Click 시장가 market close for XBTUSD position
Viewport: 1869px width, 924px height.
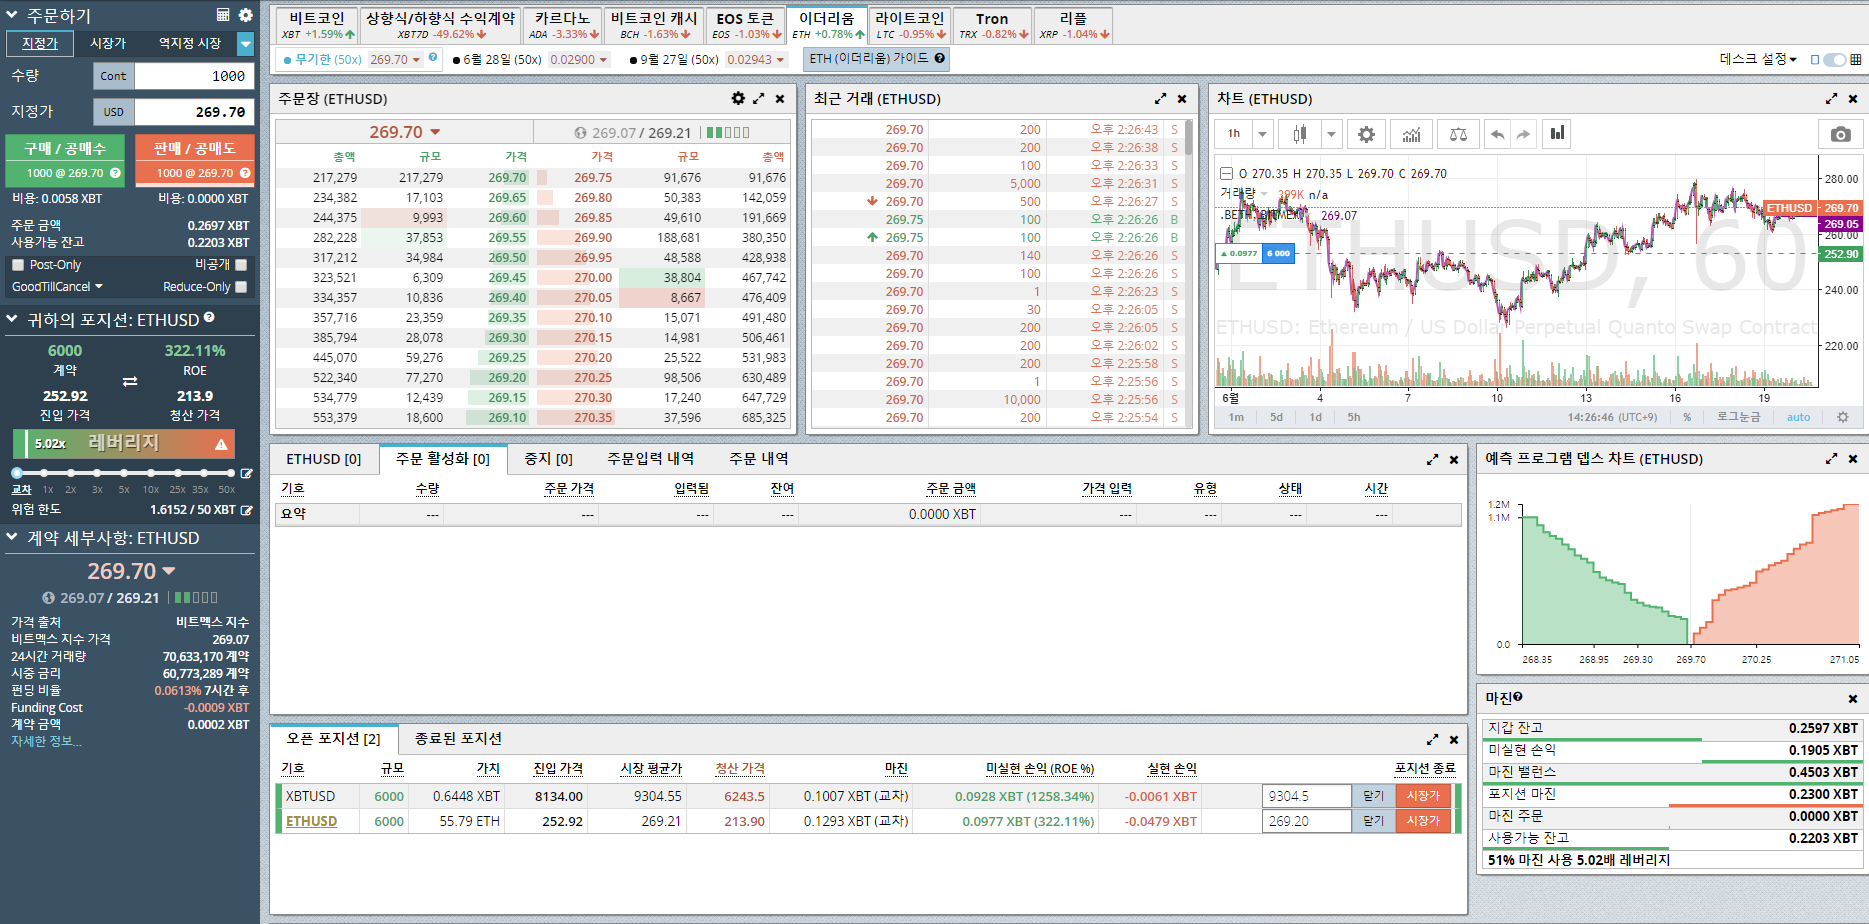point(1422,796)
